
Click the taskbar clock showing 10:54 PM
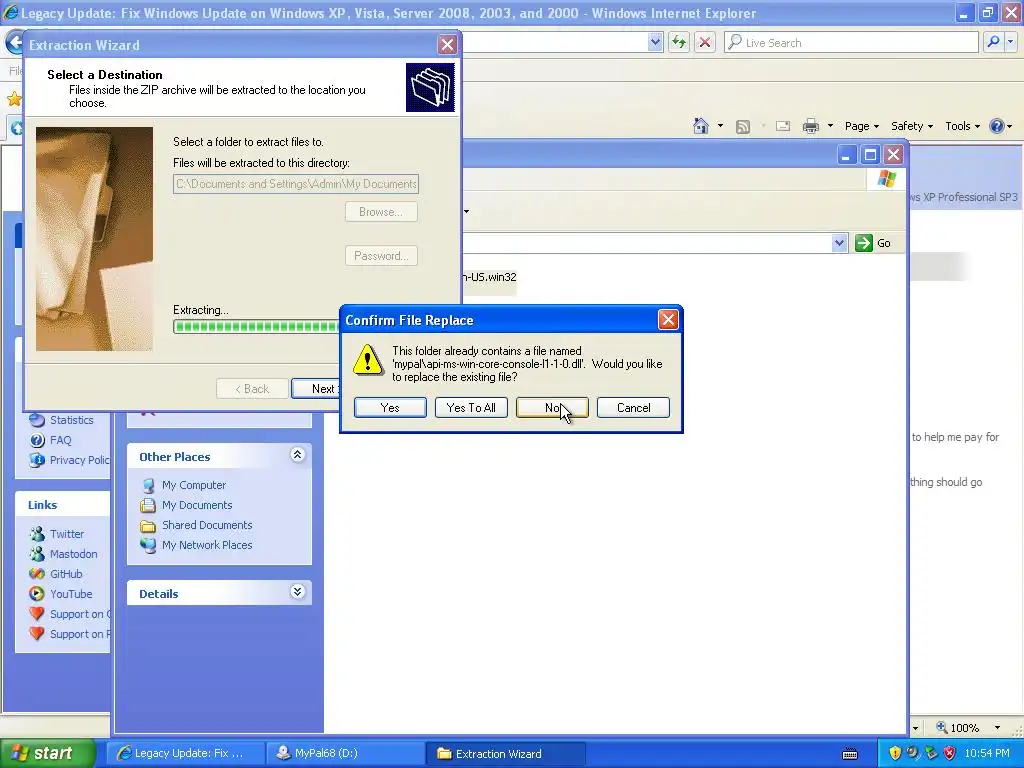(x=986, y=753)
